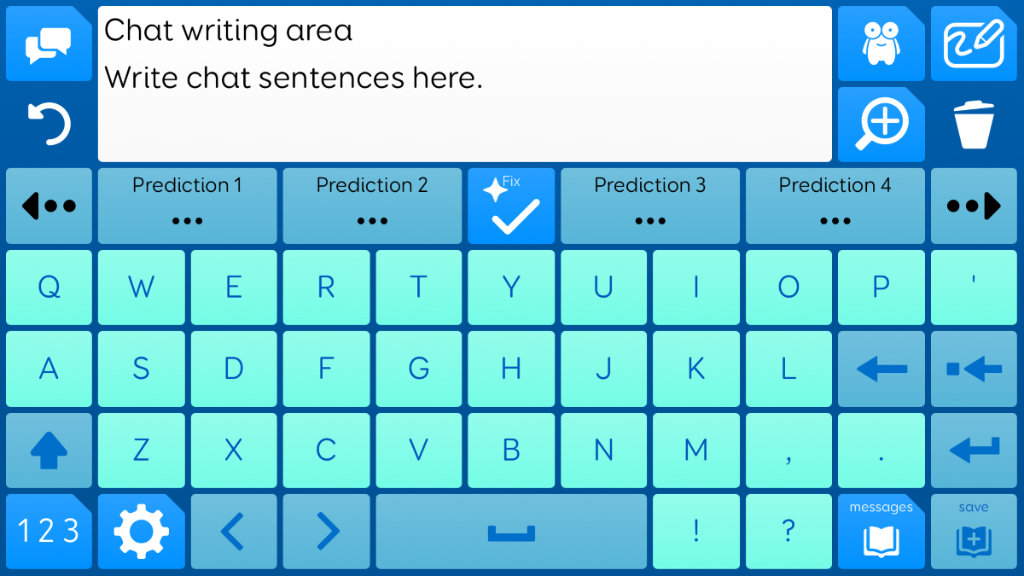
Task: Apply the Fix checkmark correction
Action: point(511,206)
